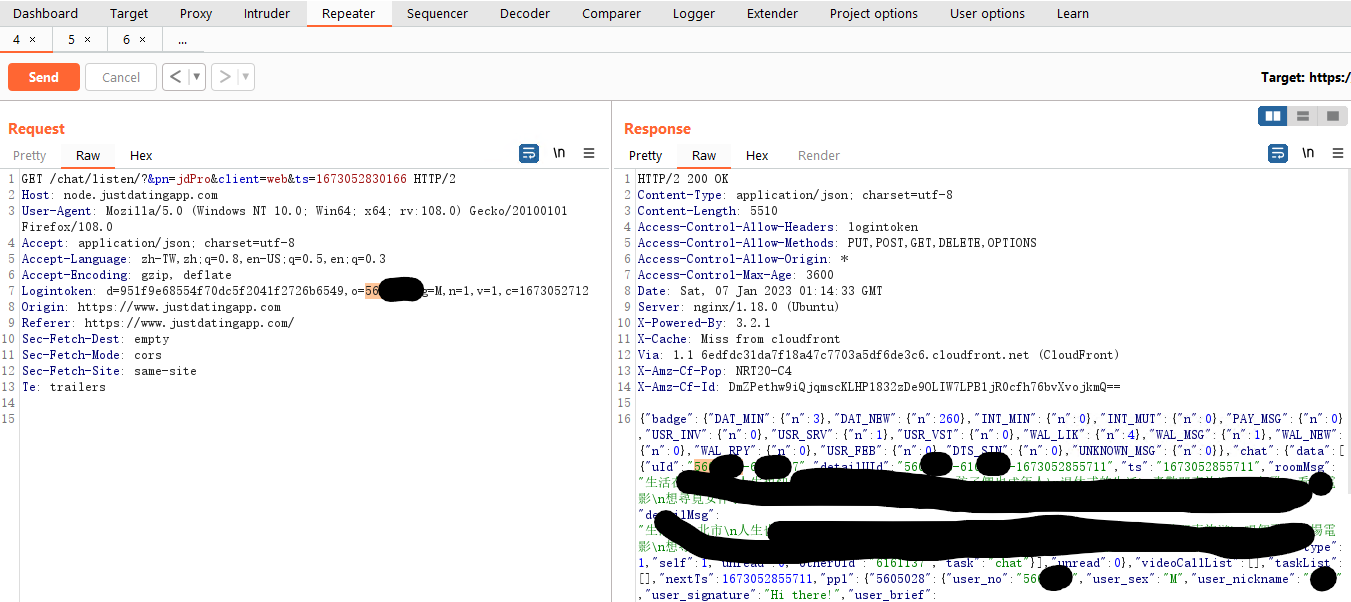Toggle word wrap icon in Request pane
The height and width of the screenshot is (602, 1351).
point(529,153)
